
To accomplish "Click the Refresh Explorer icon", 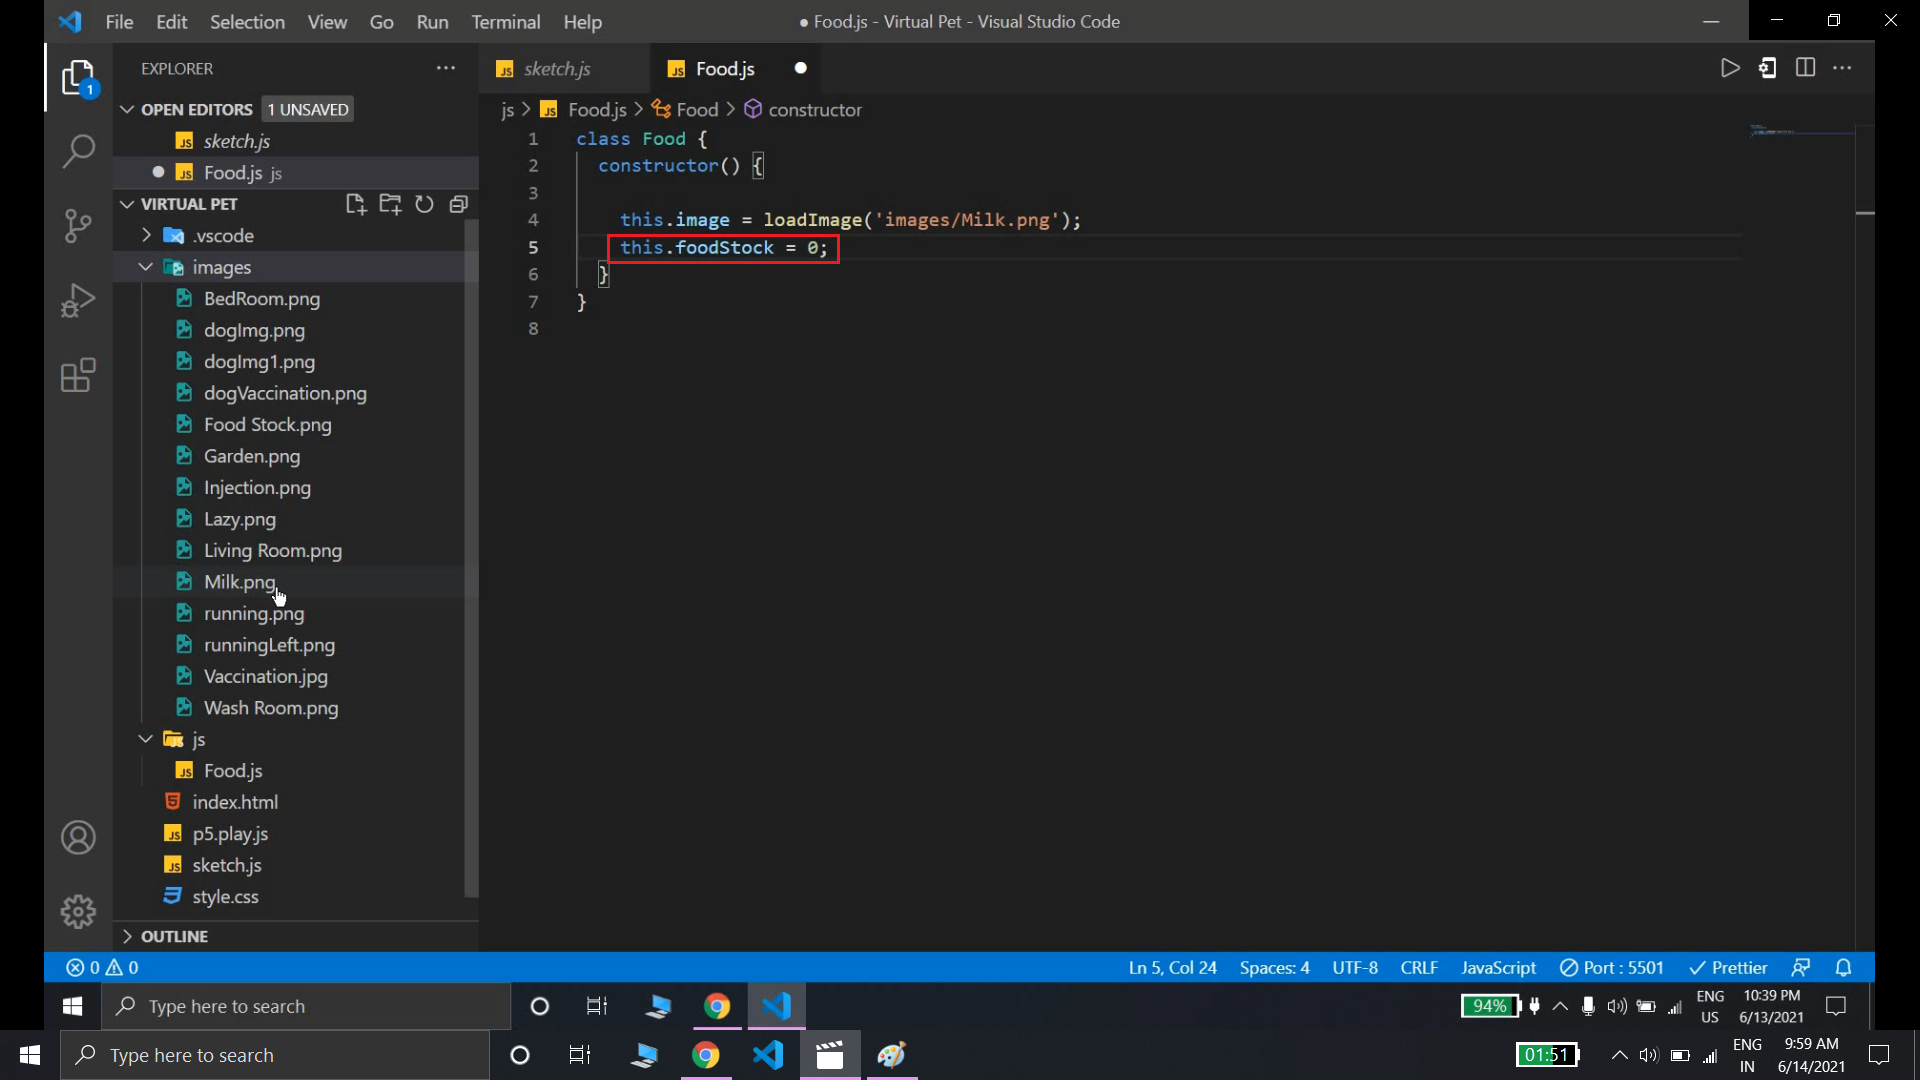I will [424, 204].
